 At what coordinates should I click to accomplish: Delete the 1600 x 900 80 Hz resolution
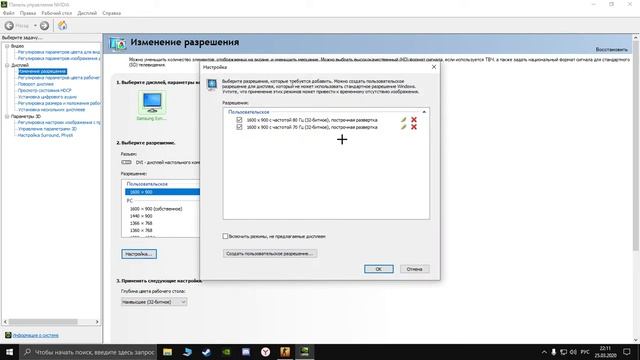point(414,120)
